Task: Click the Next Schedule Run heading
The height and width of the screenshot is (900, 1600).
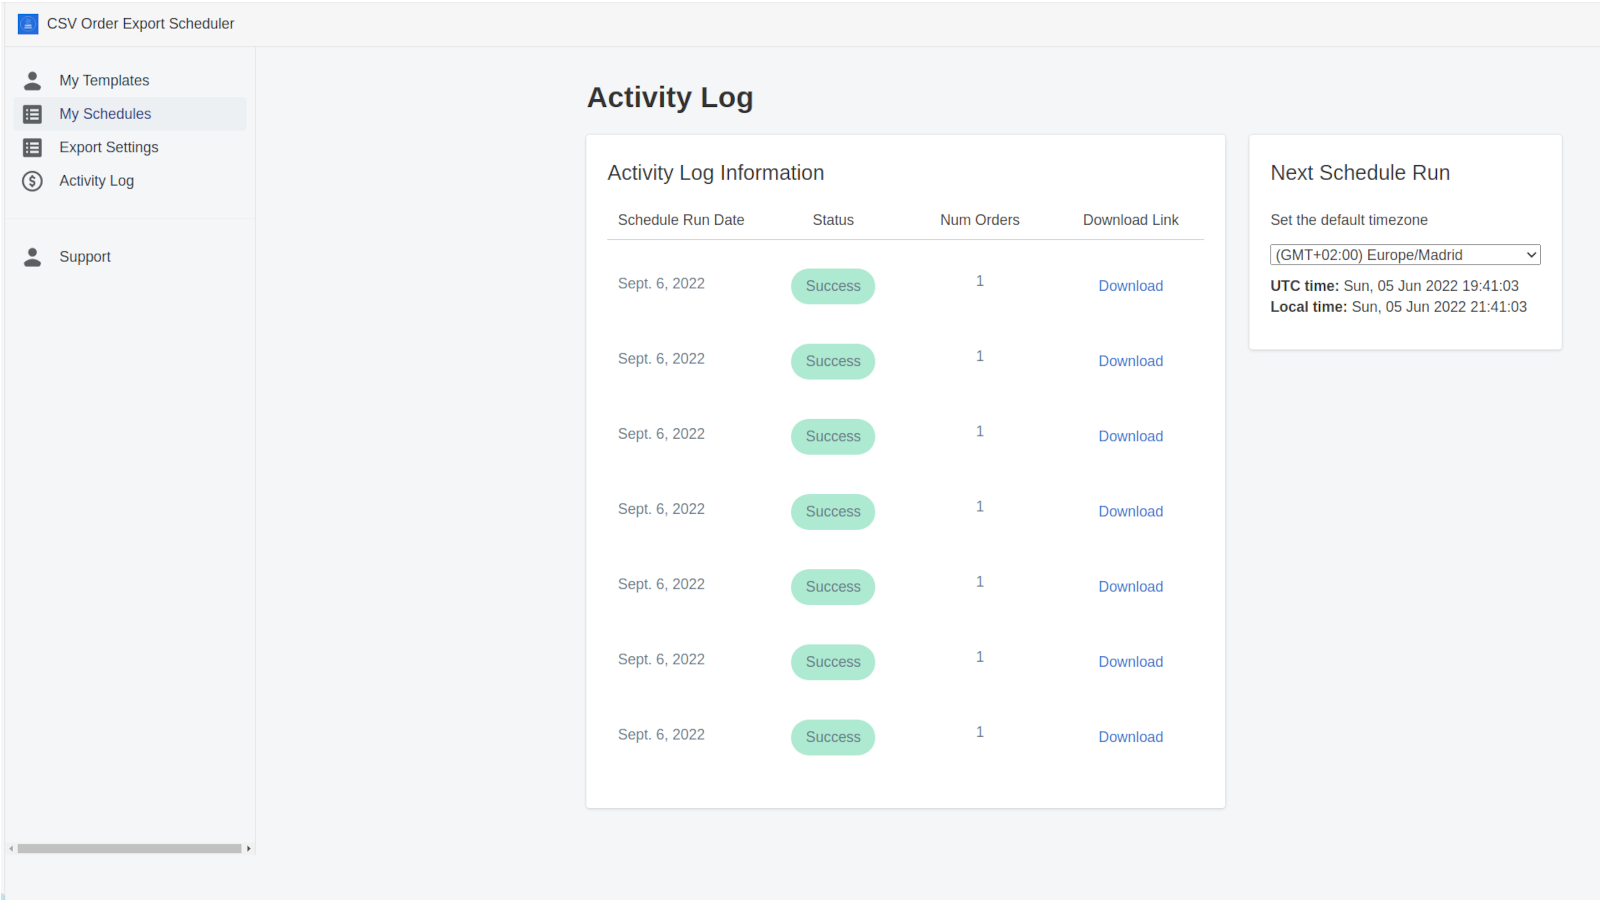Action: pyautogui.click(x=1360, y=173)
